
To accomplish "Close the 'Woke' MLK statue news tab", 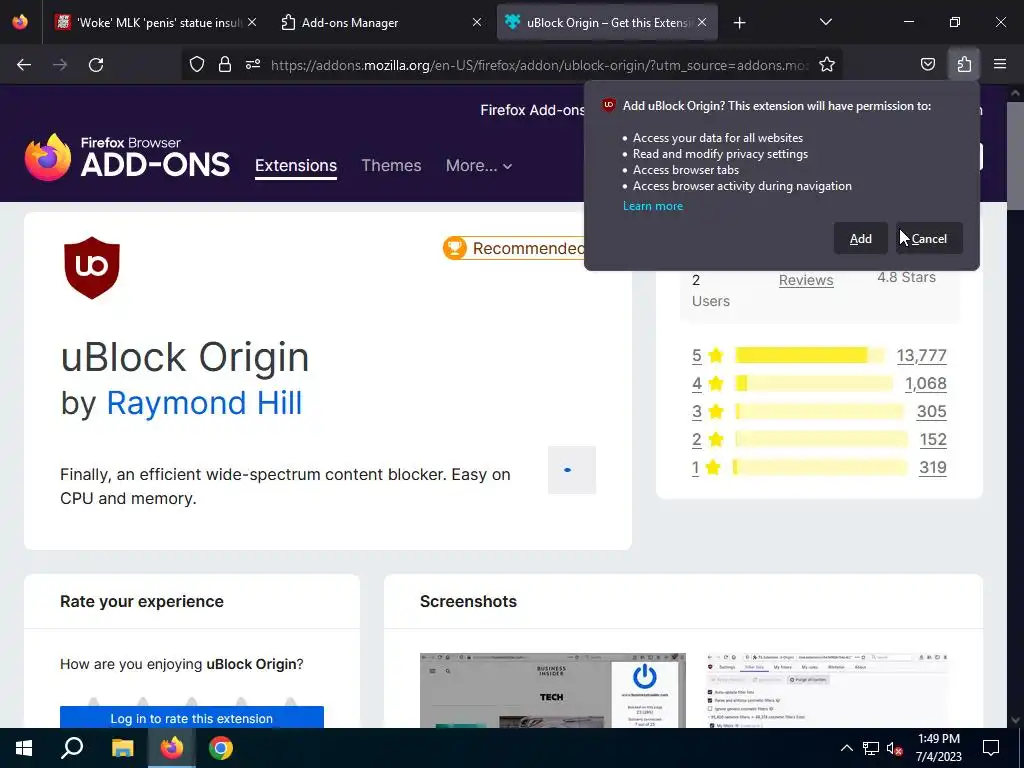I will (x=252, y=23).
